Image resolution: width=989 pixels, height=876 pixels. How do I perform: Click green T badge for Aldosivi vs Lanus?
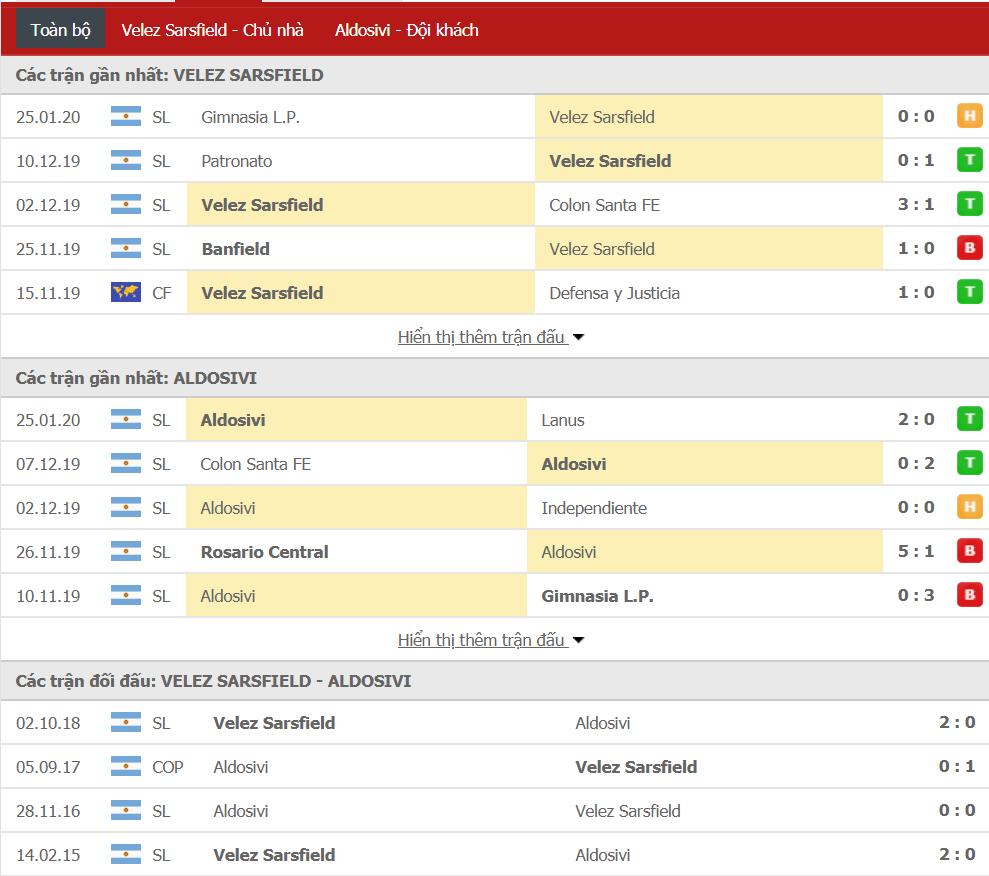pos(969,419)
